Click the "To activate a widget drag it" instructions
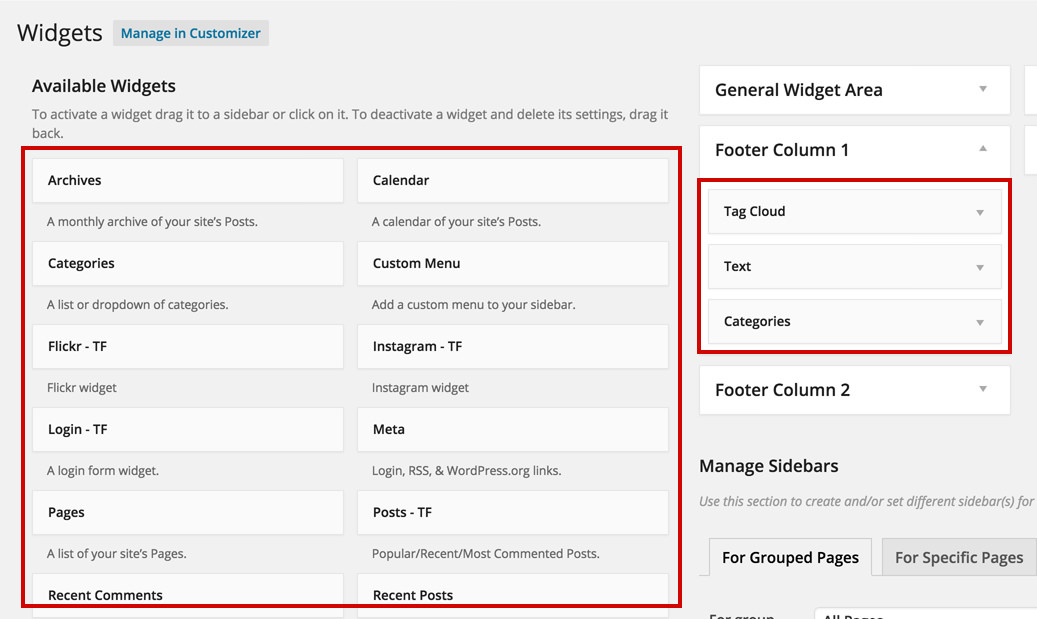 coord(350,124)
